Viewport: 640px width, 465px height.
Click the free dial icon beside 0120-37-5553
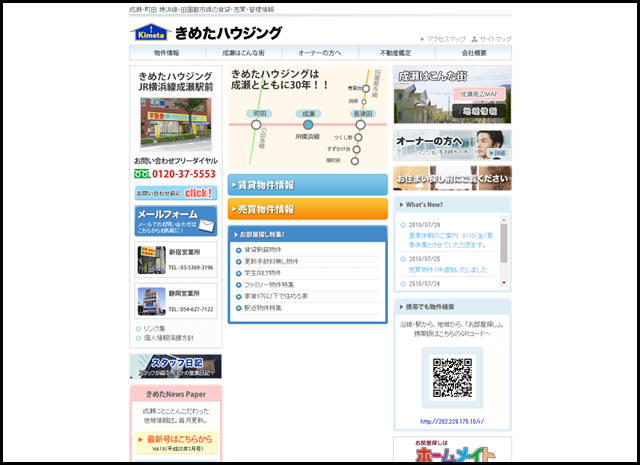pyautogui.click(x=142, y=174)
